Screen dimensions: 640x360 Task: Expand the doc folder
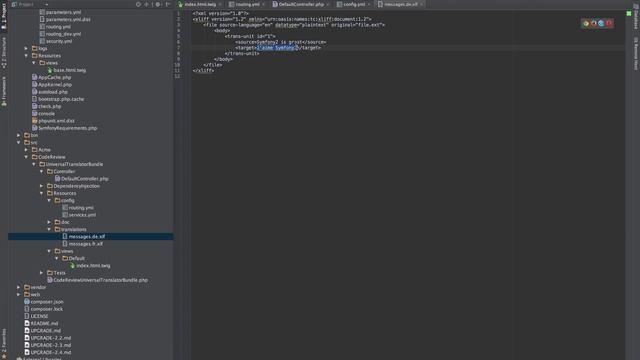point(49,222)
